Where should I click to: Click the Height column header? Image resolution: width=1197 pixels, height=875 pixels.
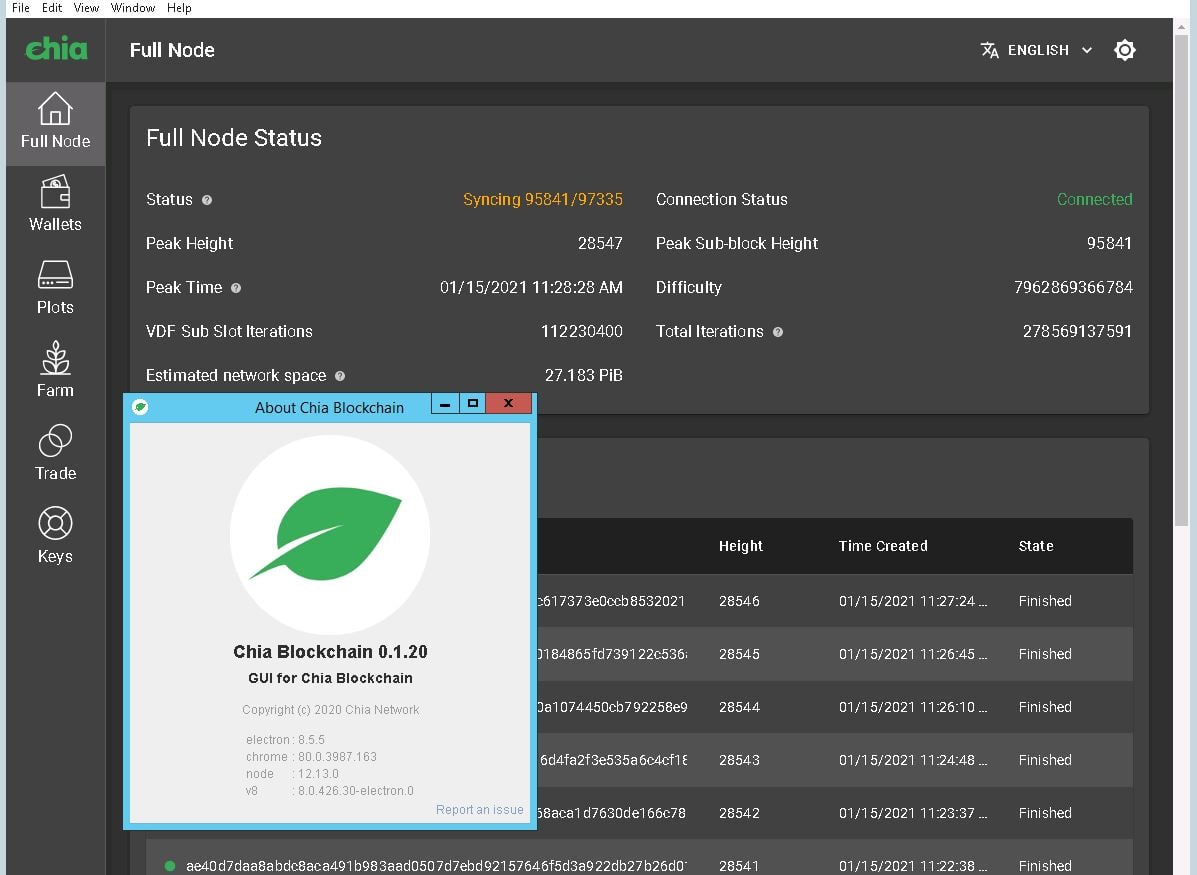click(740, 546)
